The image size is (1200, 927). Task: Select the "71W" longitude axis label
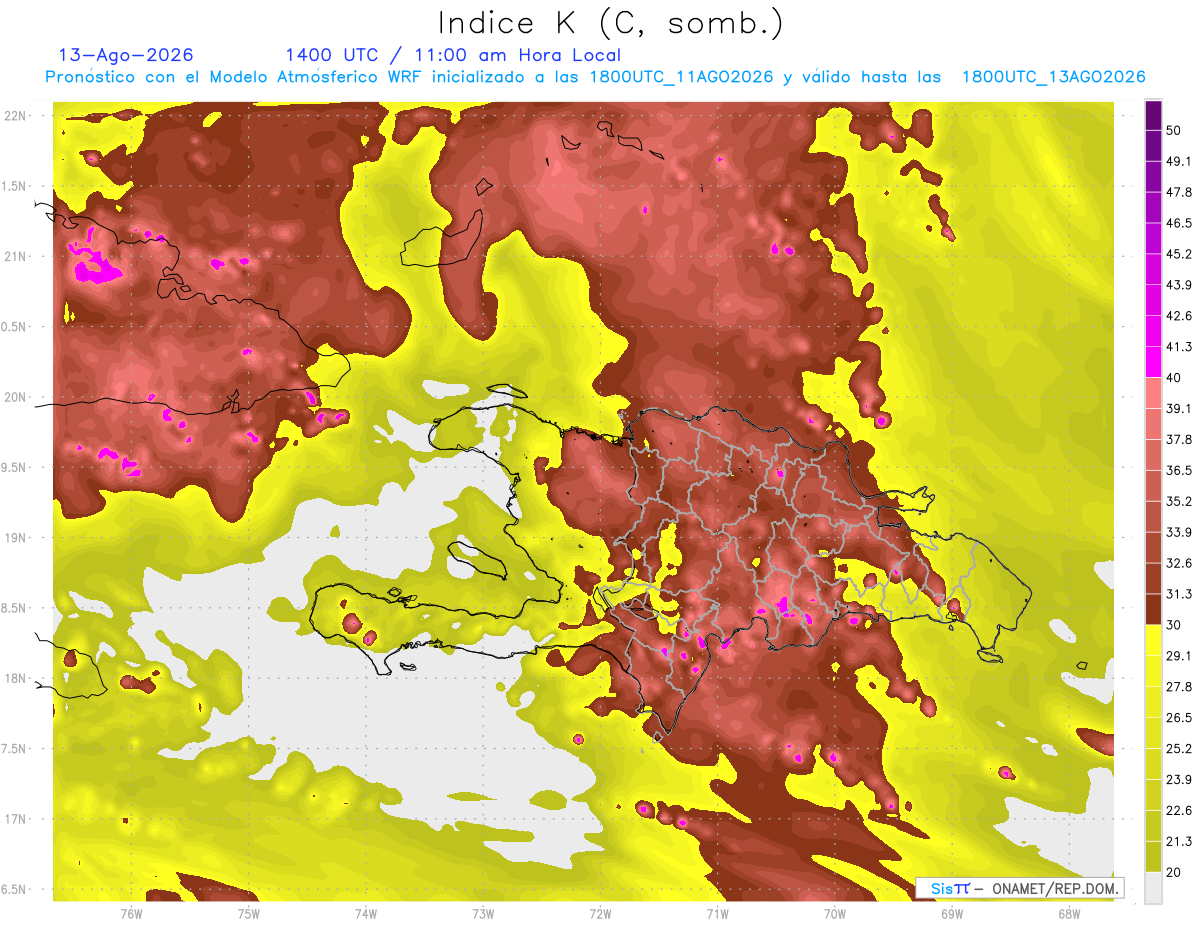click(x=717, y=913)
